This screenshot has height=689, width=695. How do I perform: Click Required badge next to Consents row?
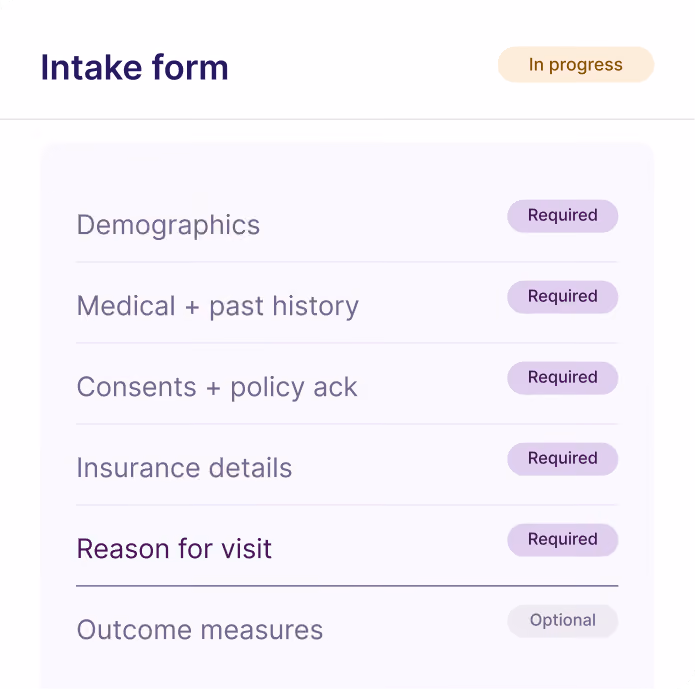point(563,378)
